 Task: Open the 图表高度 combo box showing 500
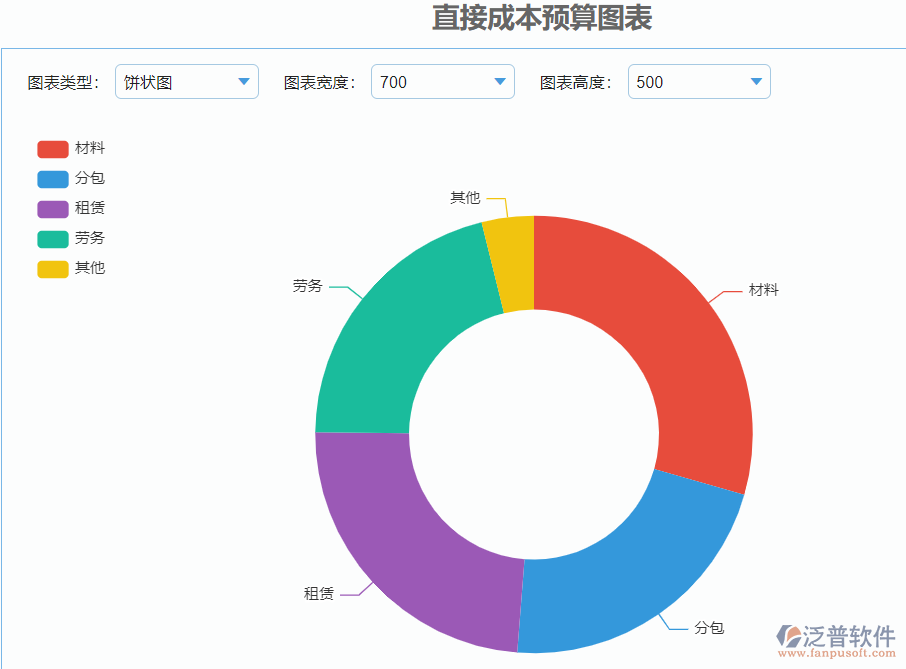[x=697, y=82]
